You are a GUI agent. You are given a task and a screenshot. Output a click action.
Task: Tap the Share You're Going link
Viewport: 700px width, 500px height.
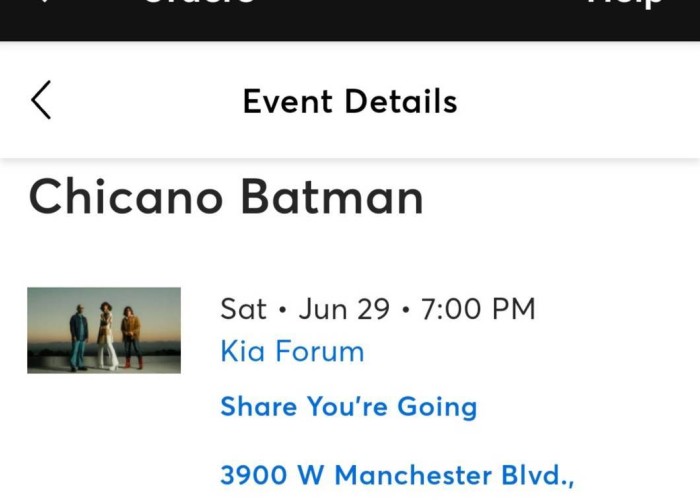(x=349, y=407)
